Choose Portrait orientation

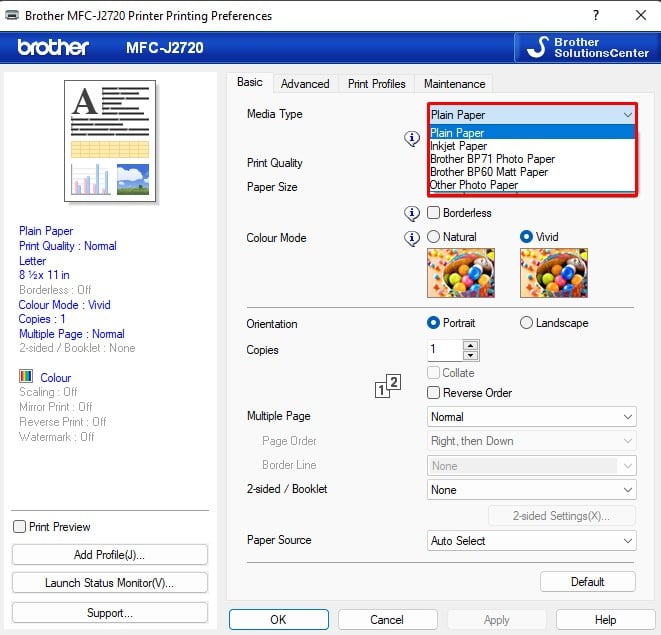433,323
